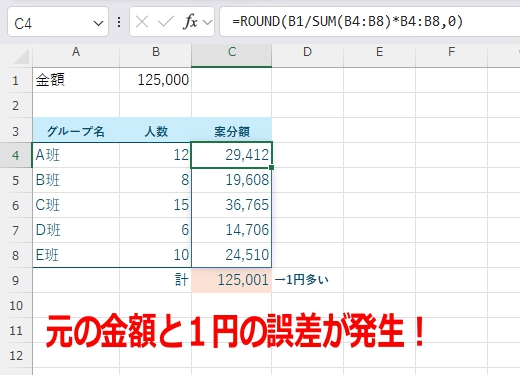Viewport: 520px width, 375px height.
Task: Click the 計 label cell
Action: 156,280
